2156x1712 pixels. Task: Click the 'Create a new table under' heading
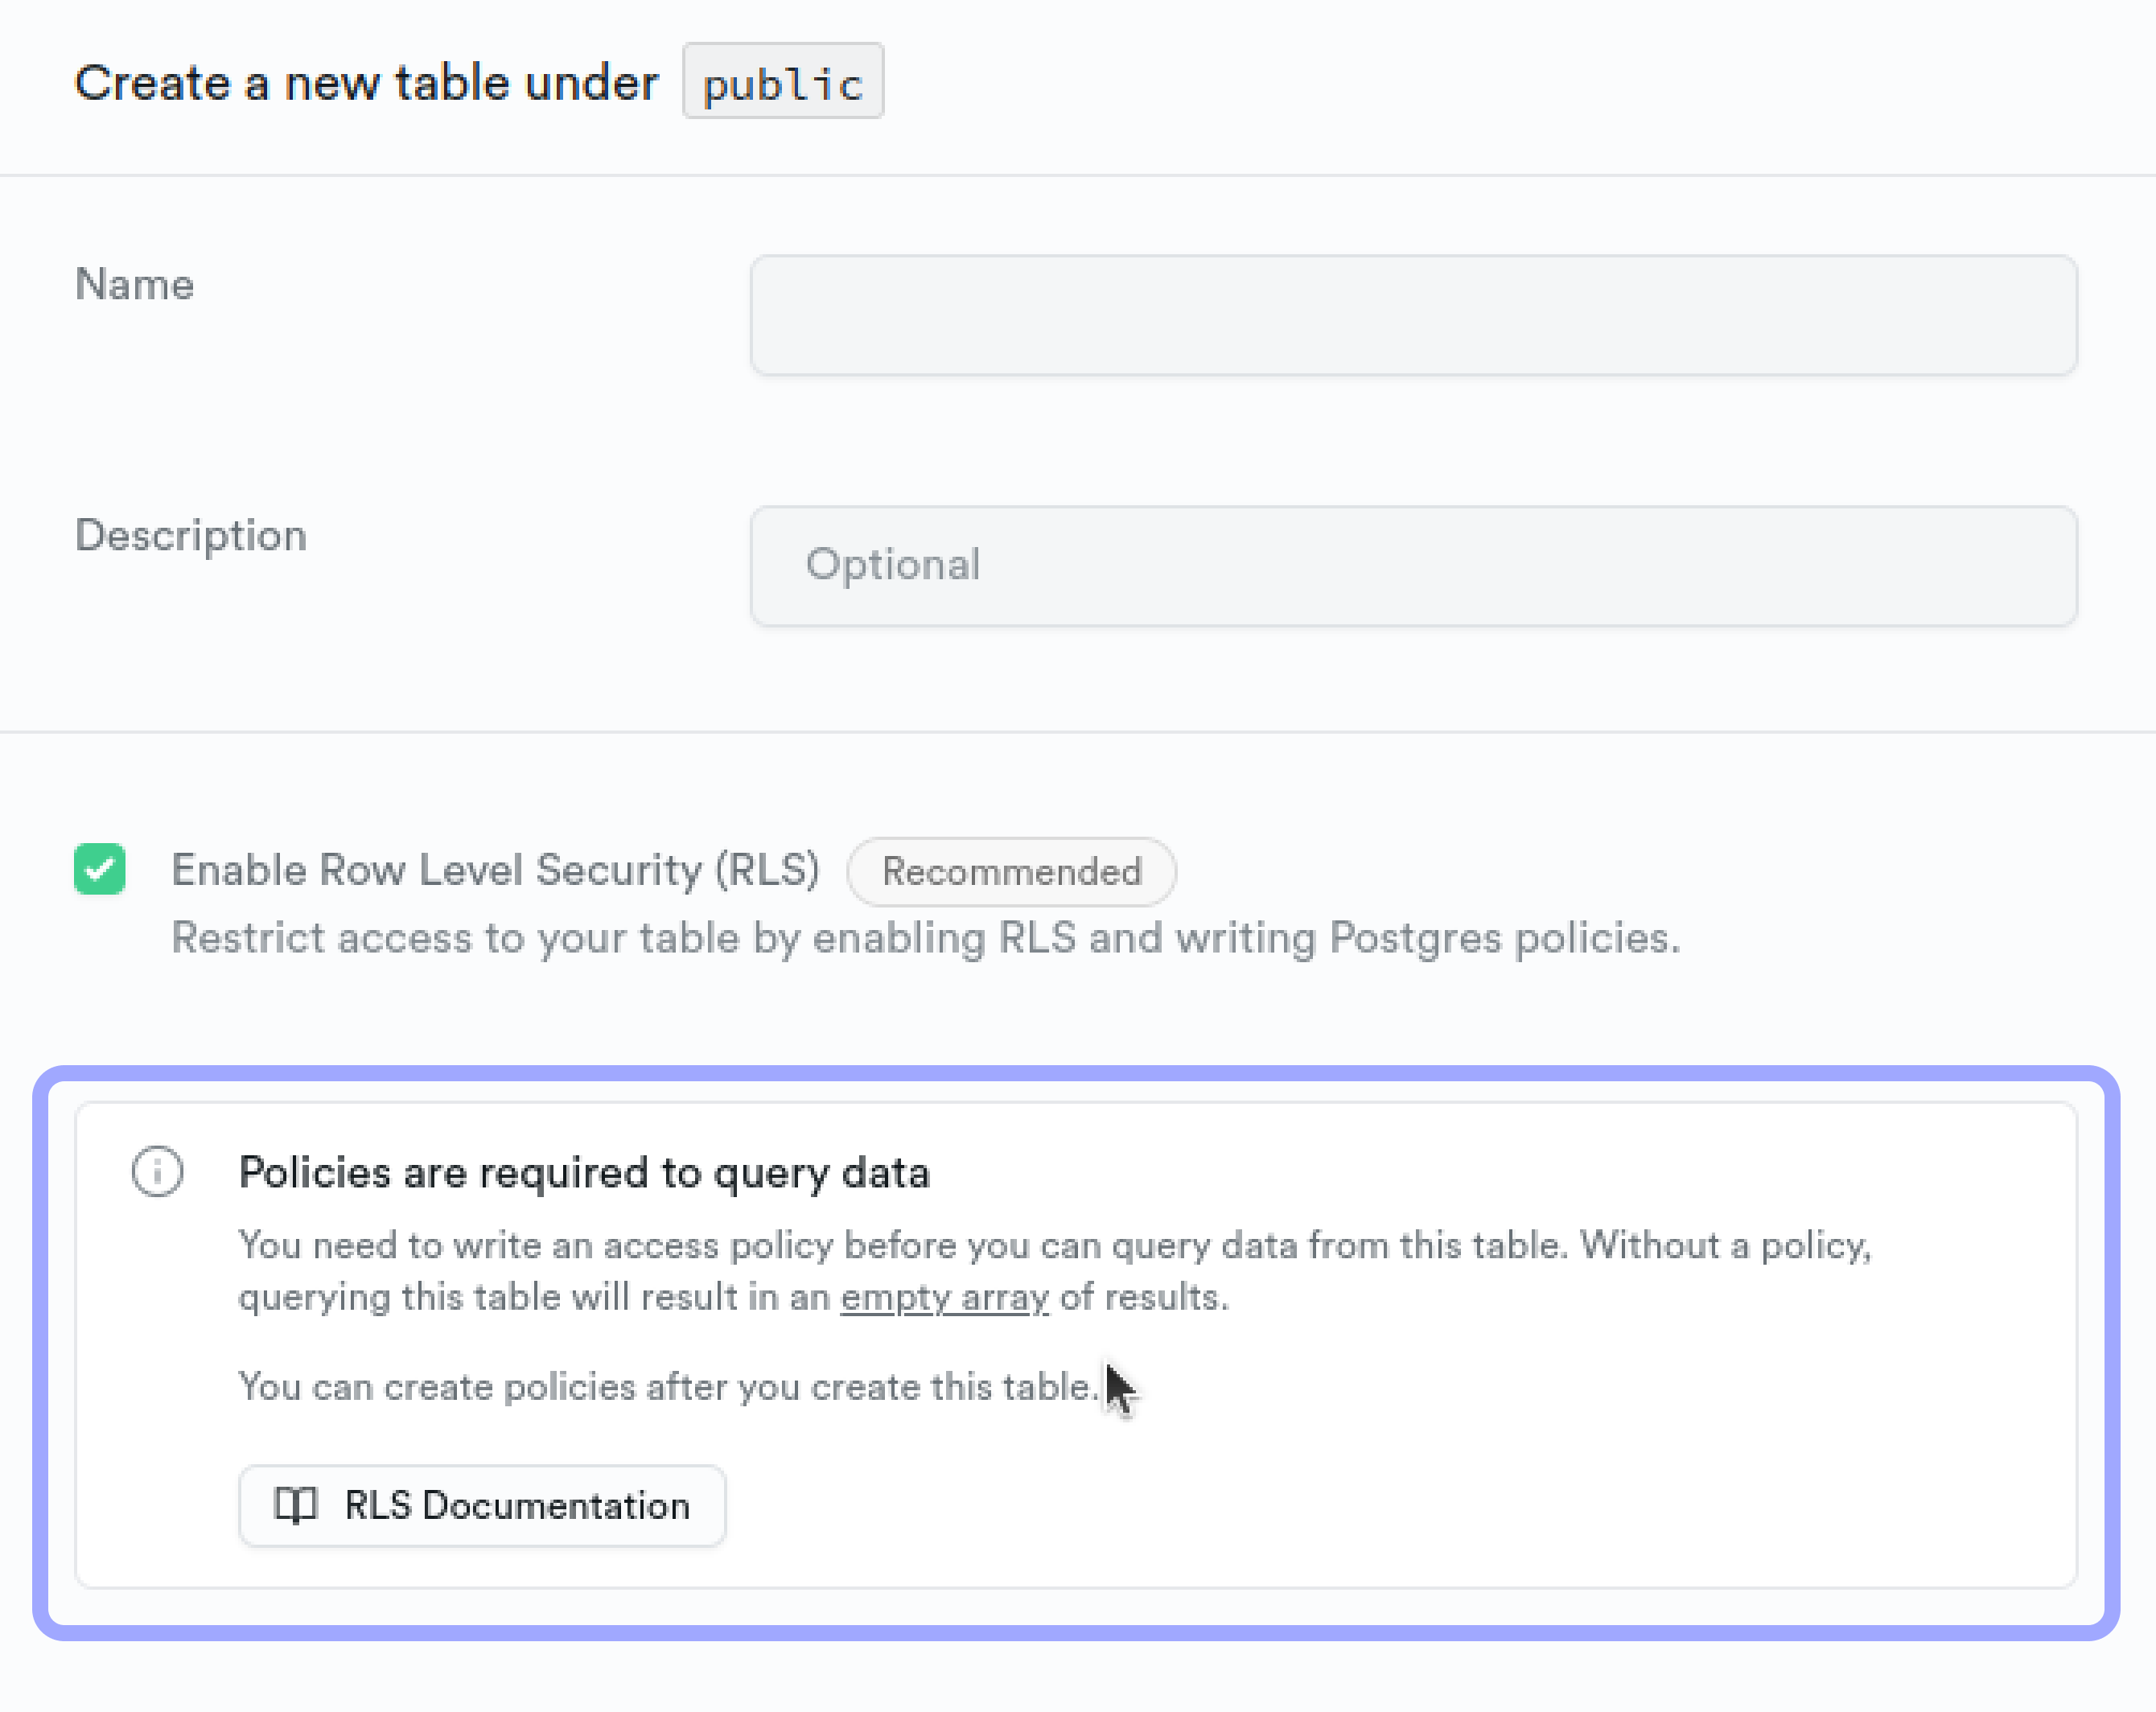(366, 83)
